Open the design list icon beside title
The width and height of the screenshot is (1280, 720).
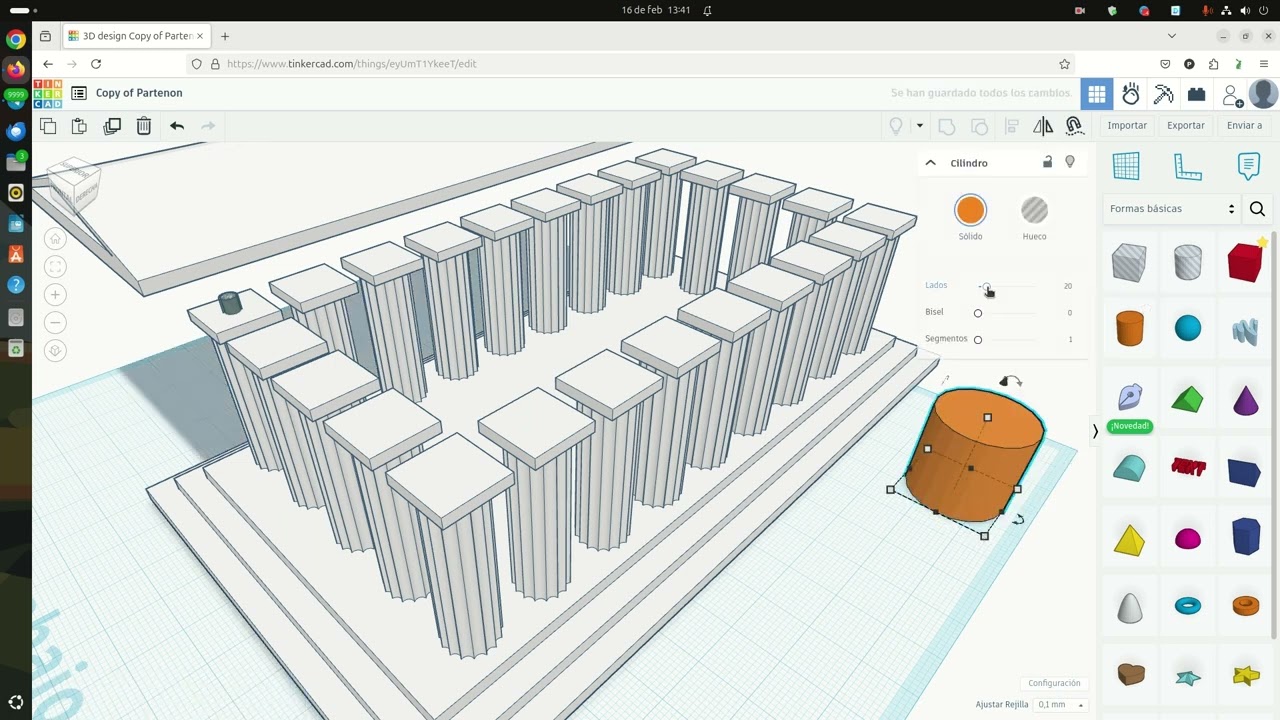click(79, 93)
